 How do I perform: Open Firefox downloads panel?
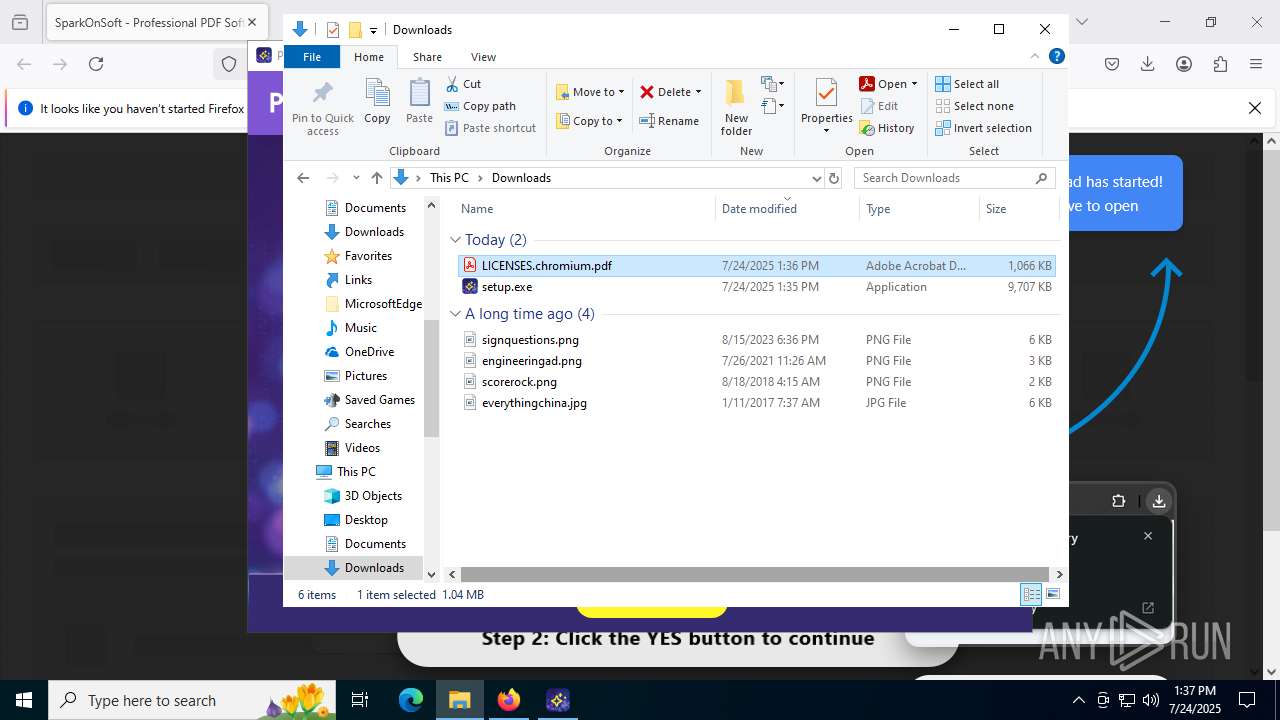point(1148,64)
